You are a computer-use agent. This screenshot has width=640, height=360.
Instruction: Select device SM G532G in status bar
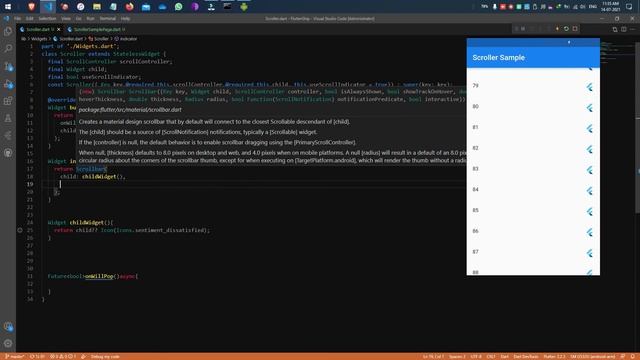tap(593, 356)
